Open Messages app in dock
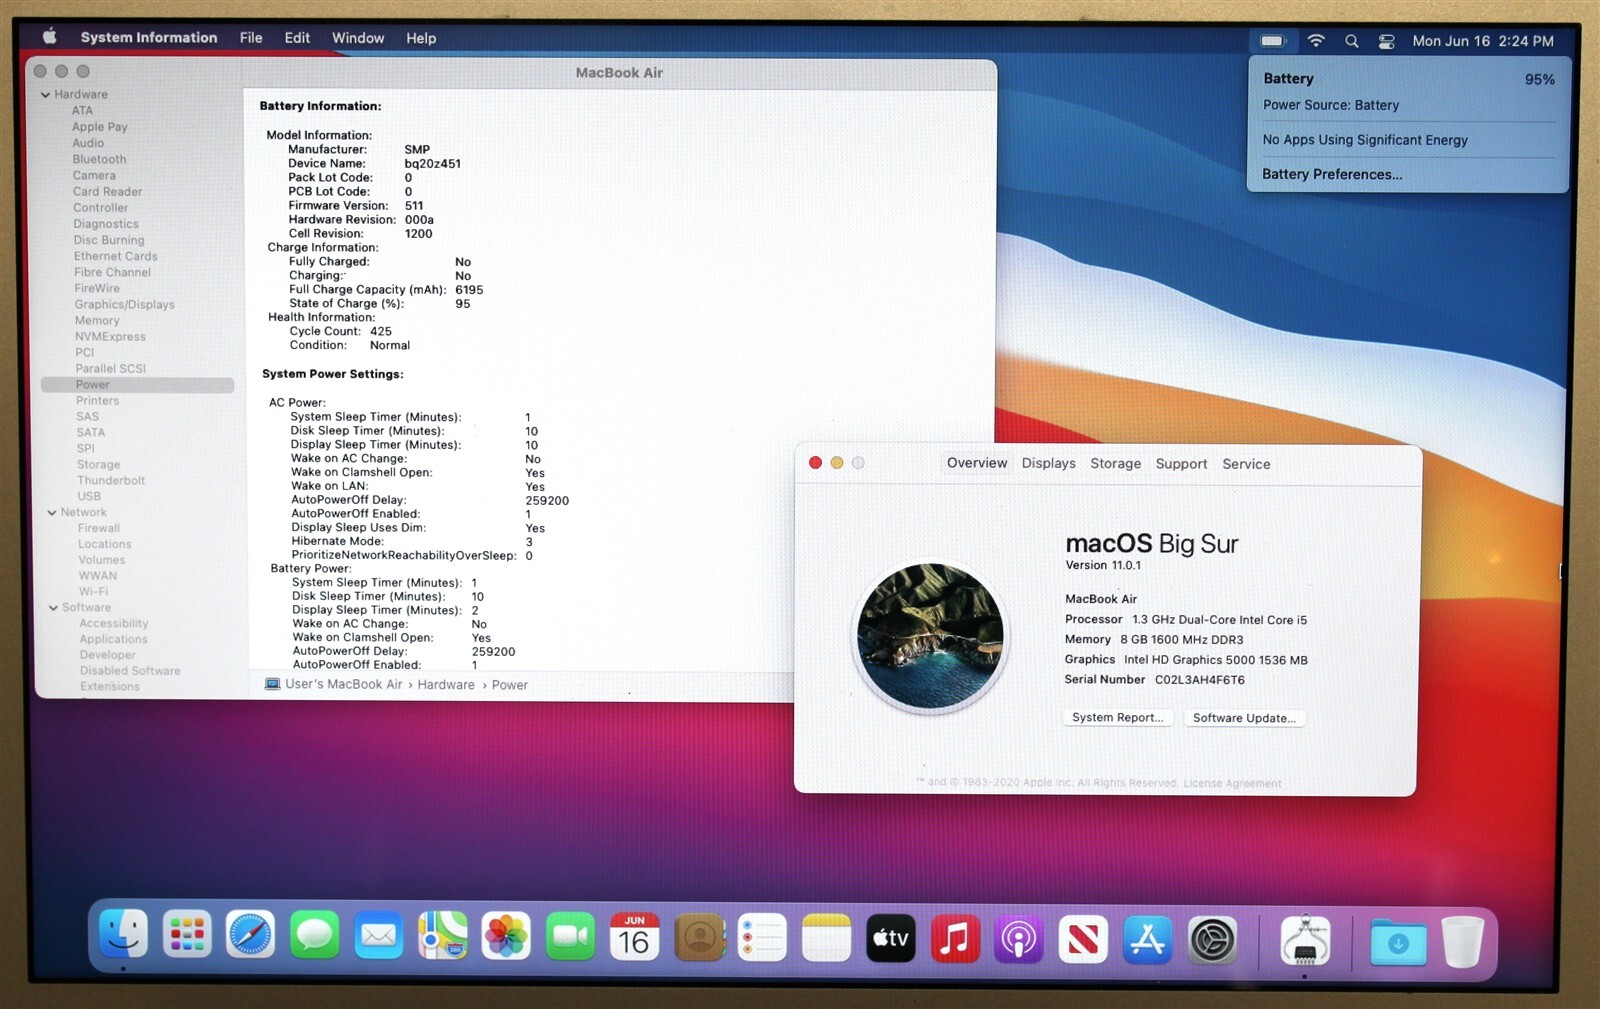Viewport: 1600px width, 1009px height. tap(314, 937)
